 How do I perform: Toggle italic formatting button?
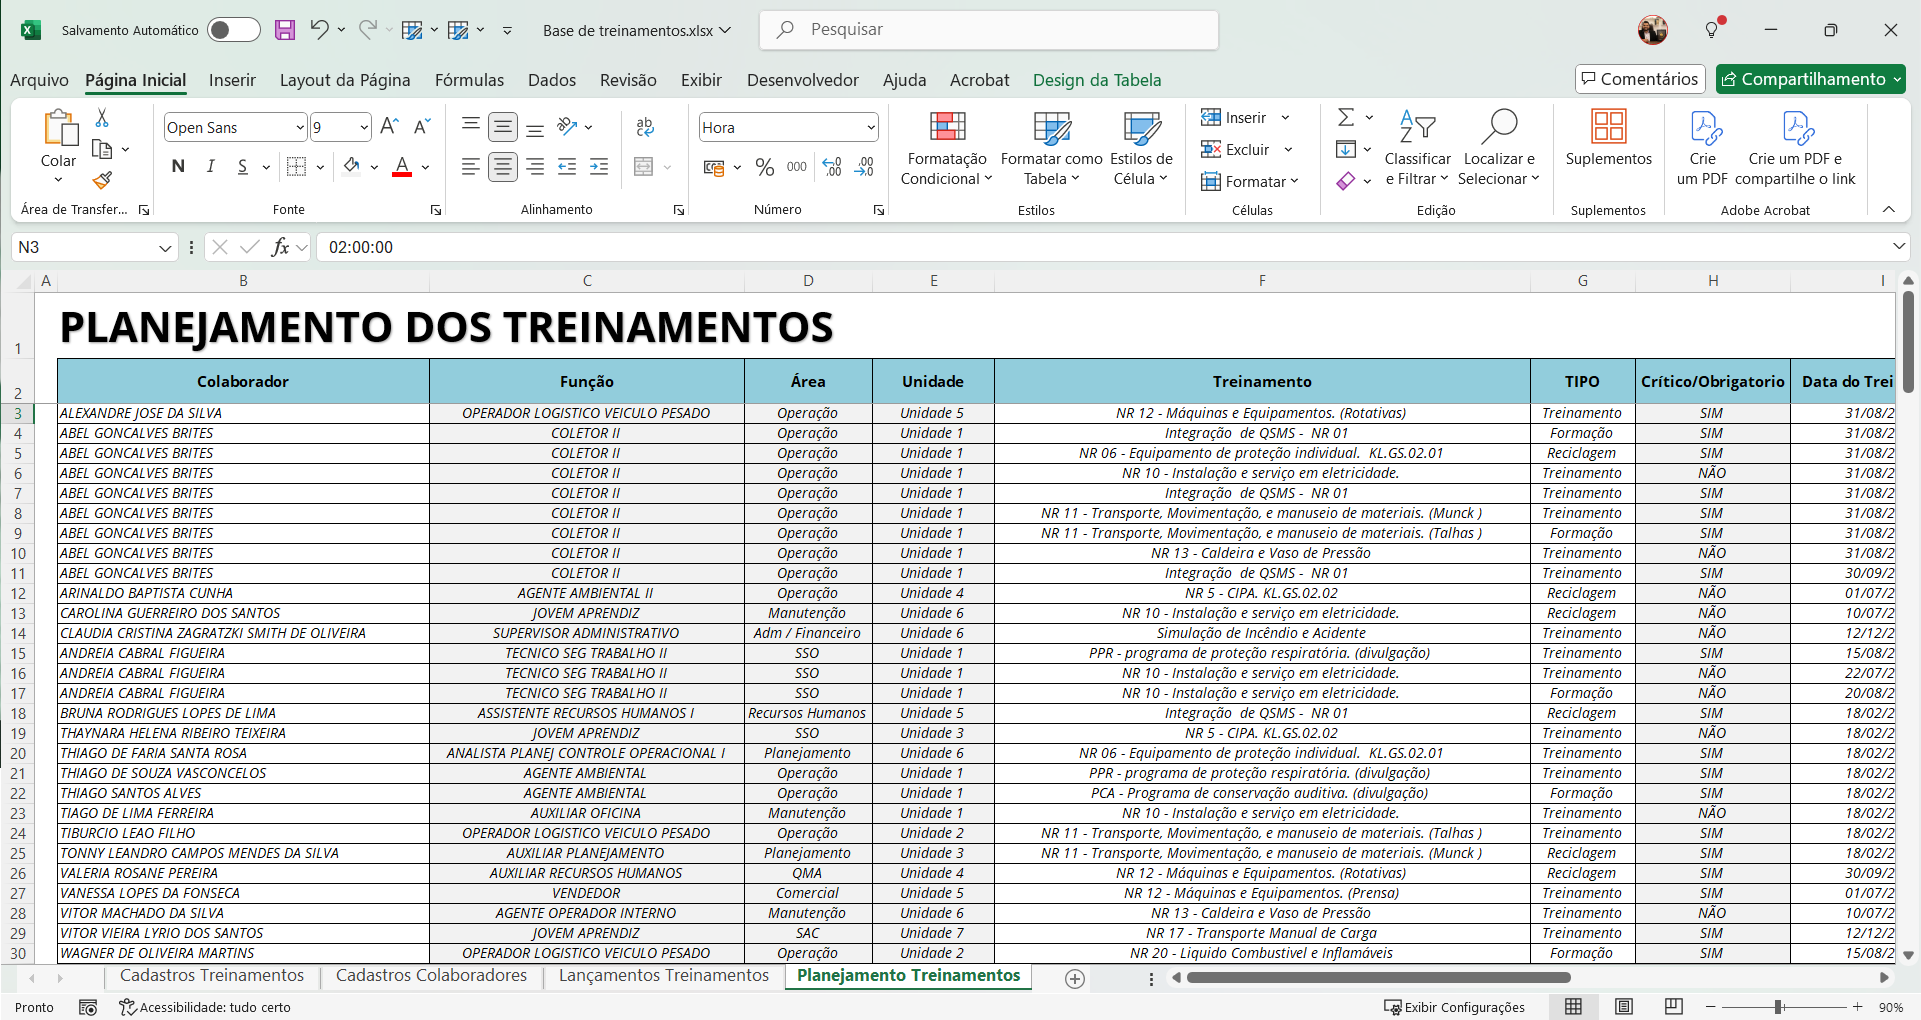pos(210,167)
